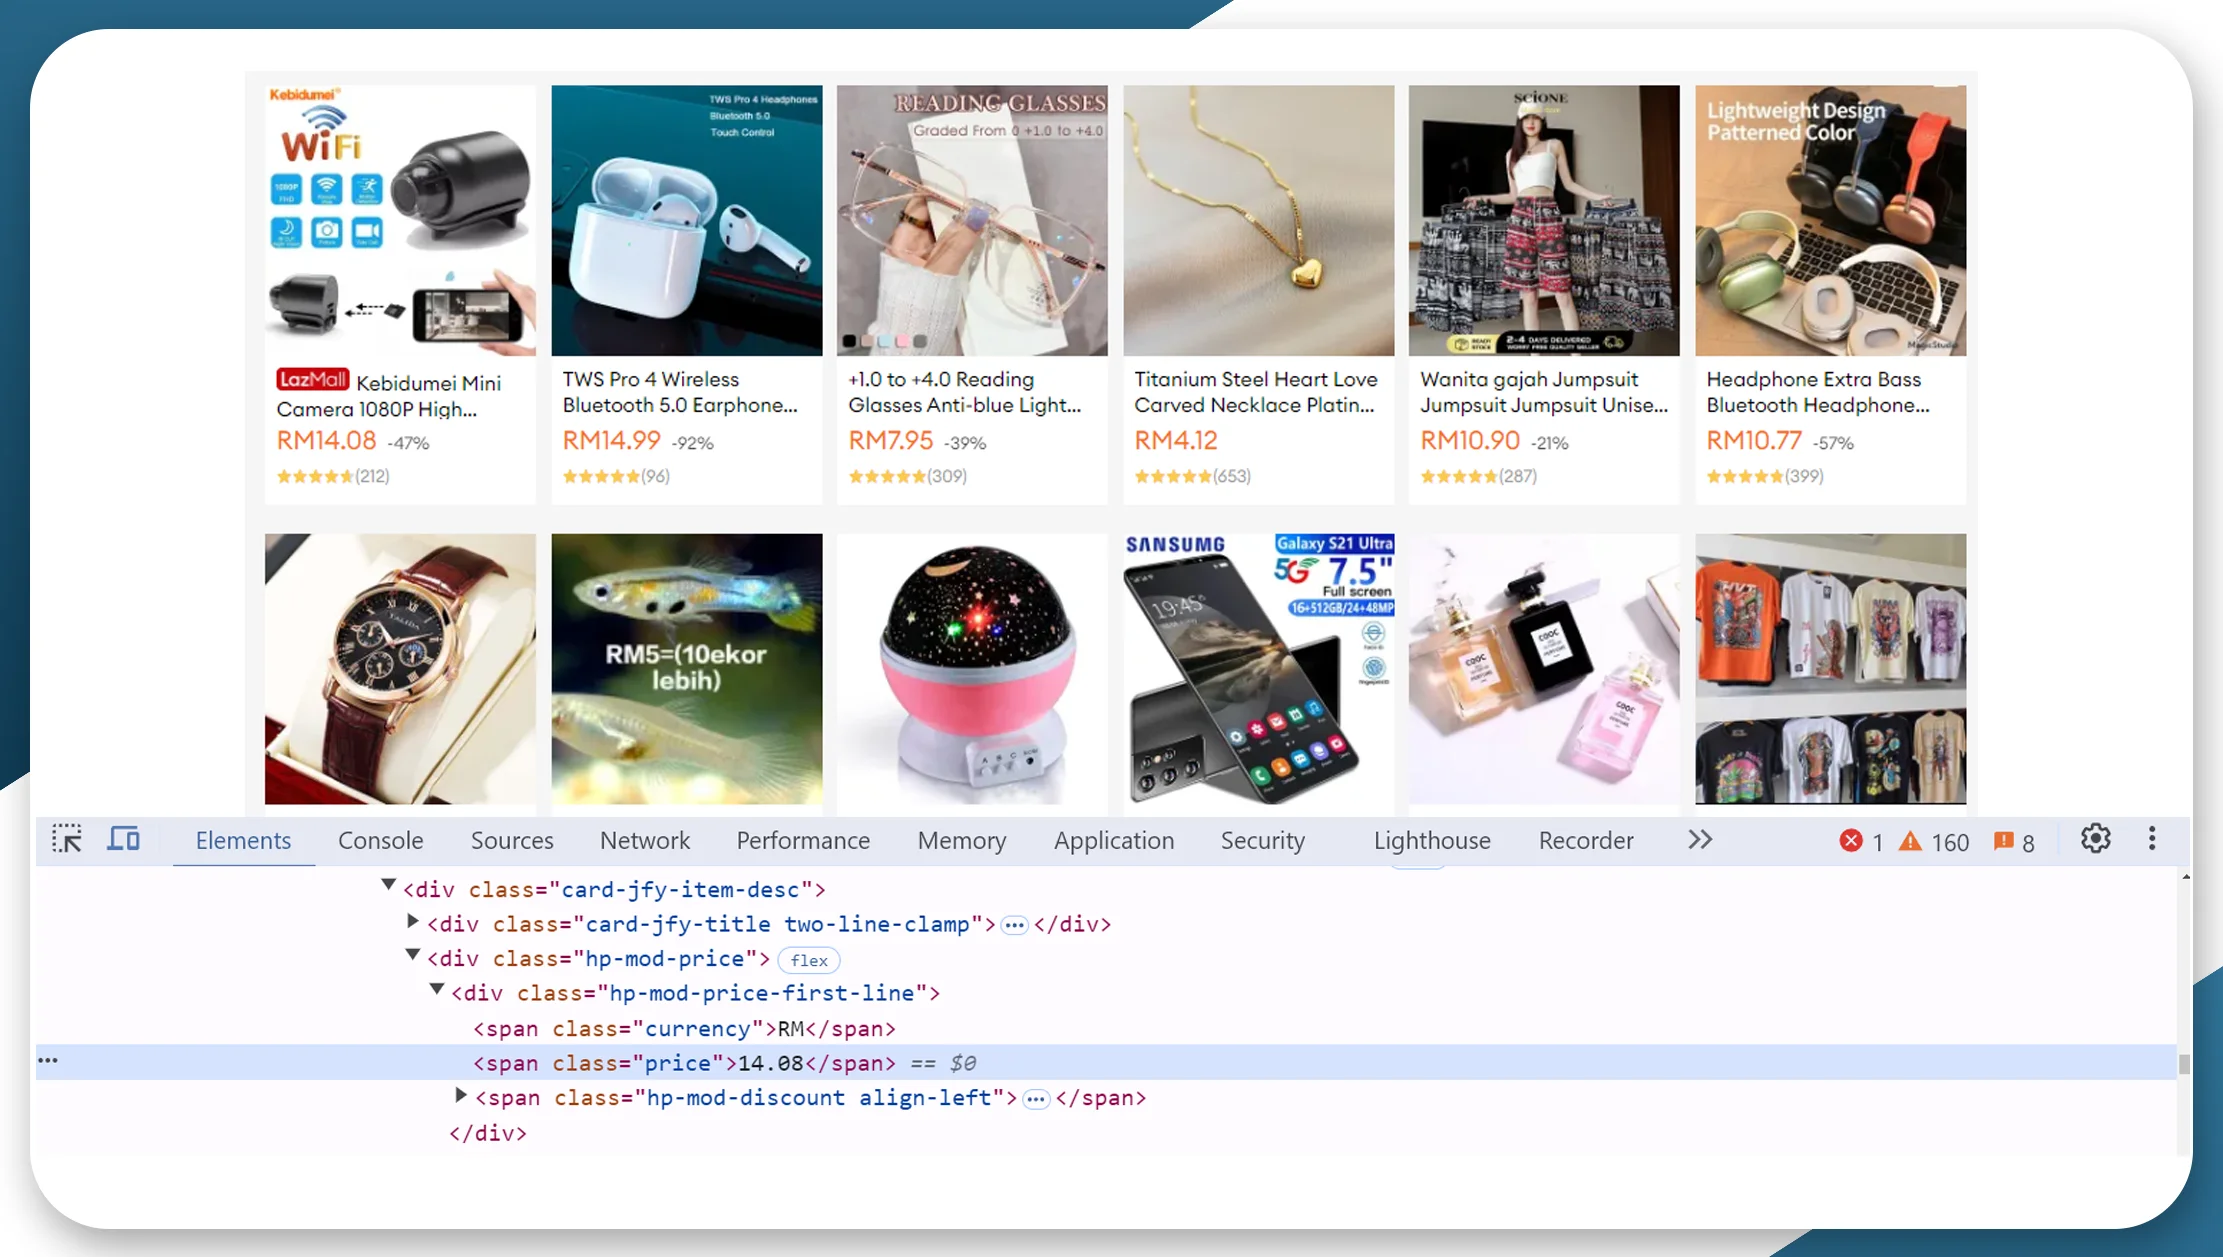Open the Application panel tab
2223x1257 pixels.
click(1113, 840)
